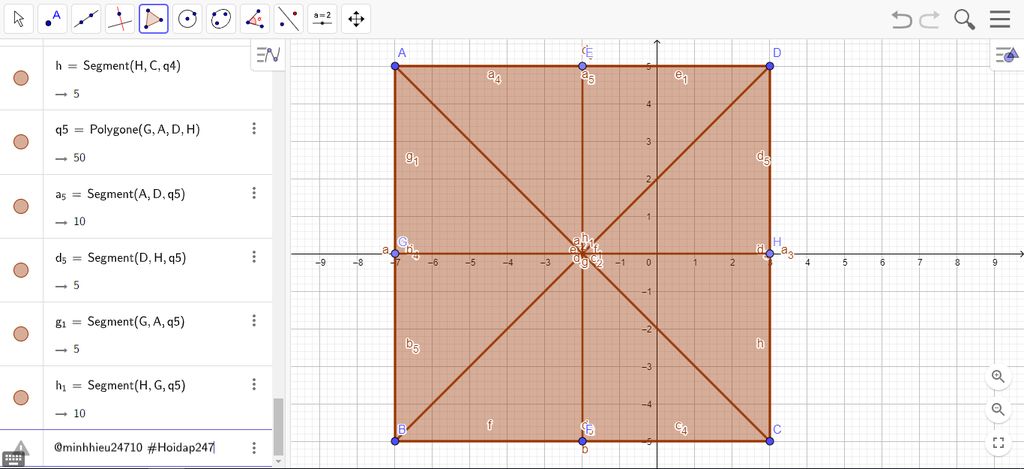Open options menu for g1 row
Image resolution: width=1024 pixels, height=469 pixels.
255,321
